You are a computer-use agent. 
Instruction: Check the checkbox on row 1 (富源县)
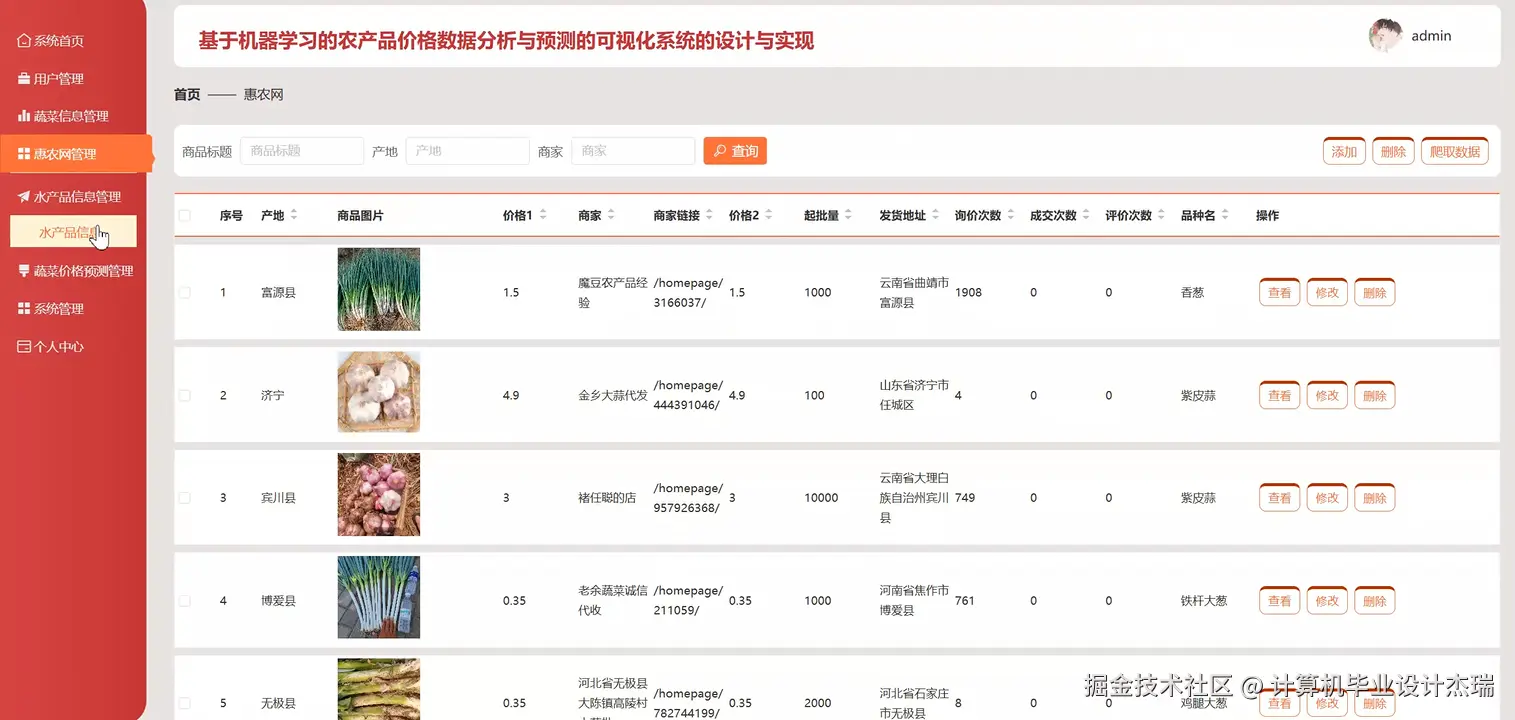pos(186,292)
